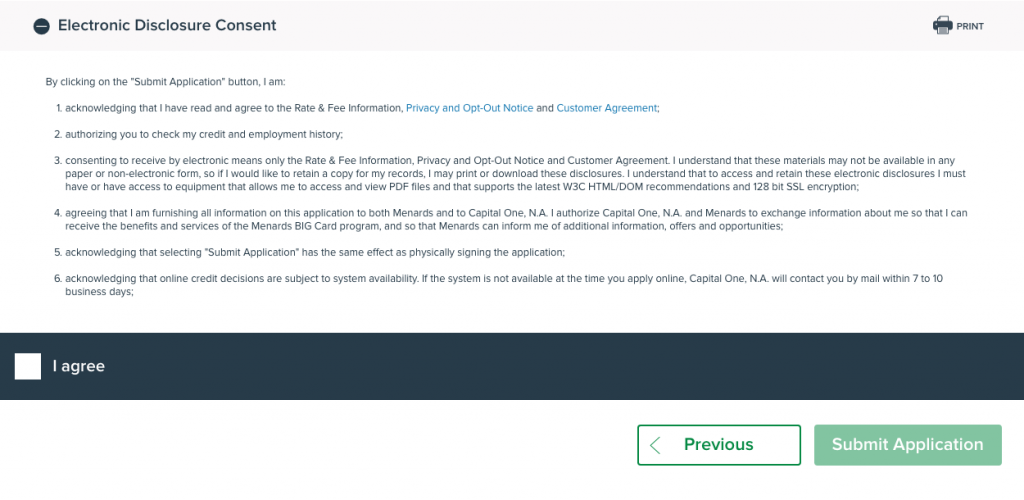The width and height of the screenshot is (1024, 500).
Task: Click item consenting to receive by electronic means
Action: (510, 174)
